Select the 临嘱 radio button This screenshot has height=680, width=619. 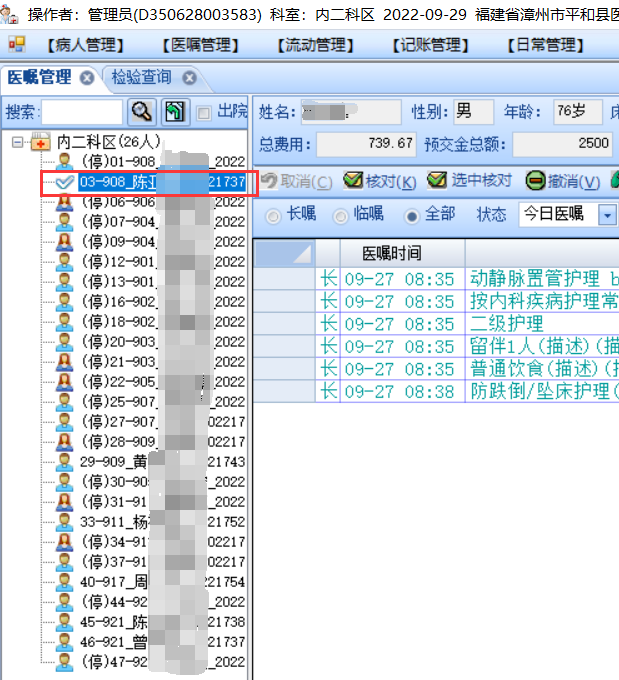pyautogui.click(x=341, y=216)
